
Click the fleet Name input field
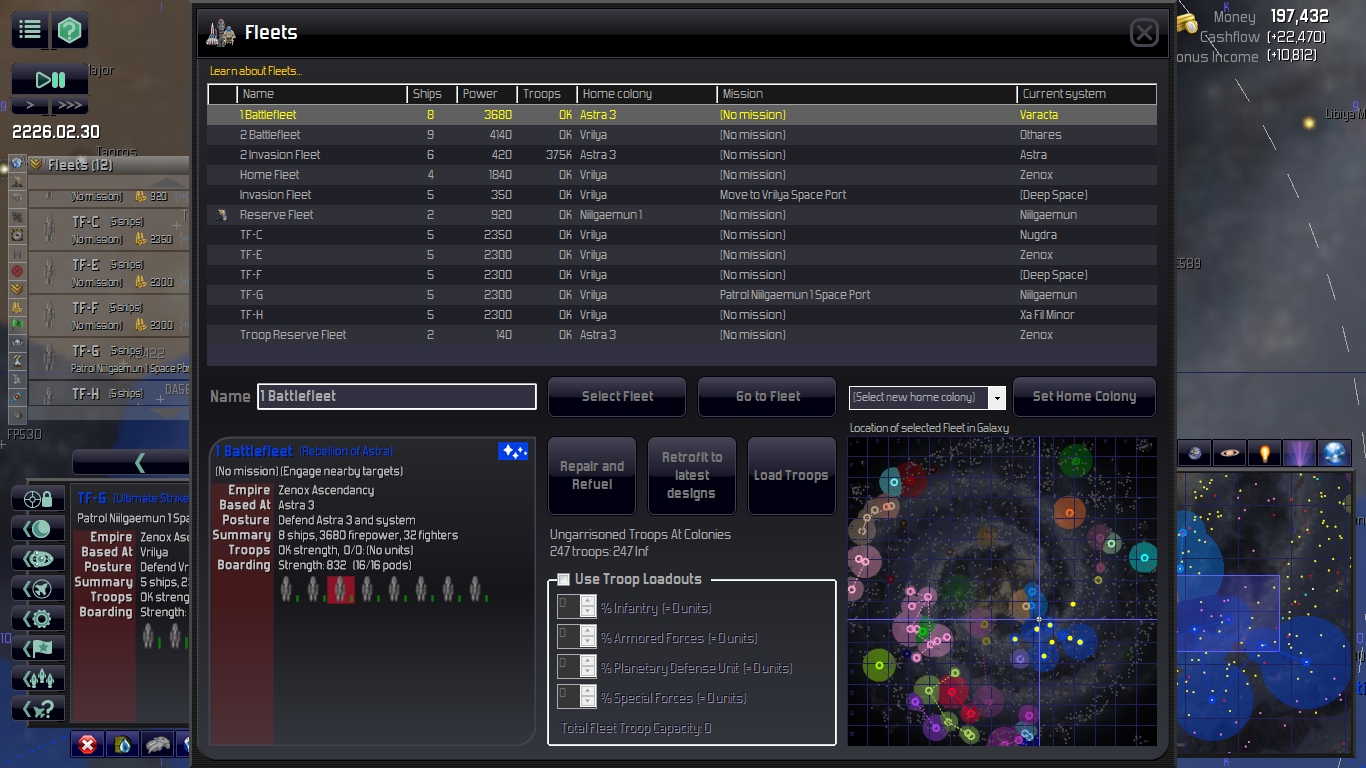click(397, 397)
